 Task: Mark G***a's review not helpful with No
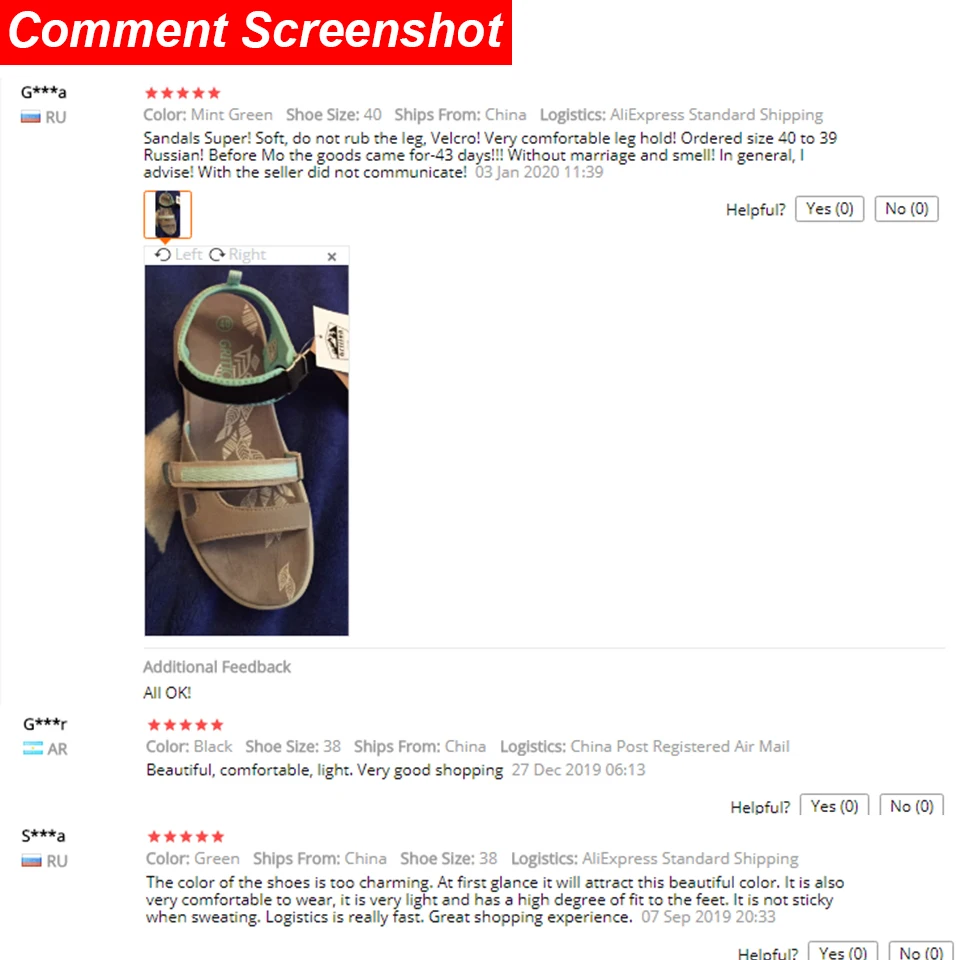906,209
